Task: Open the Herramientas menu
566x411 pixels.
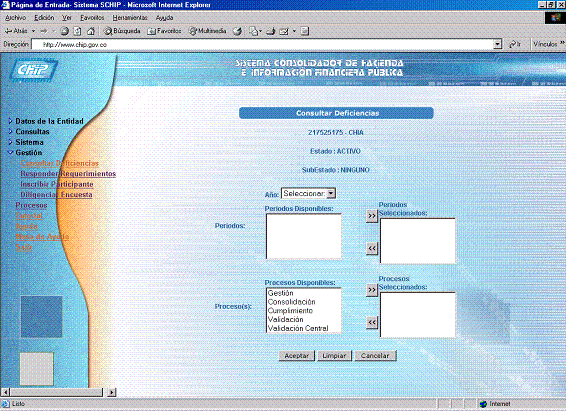Action: [x=130, y=18]
